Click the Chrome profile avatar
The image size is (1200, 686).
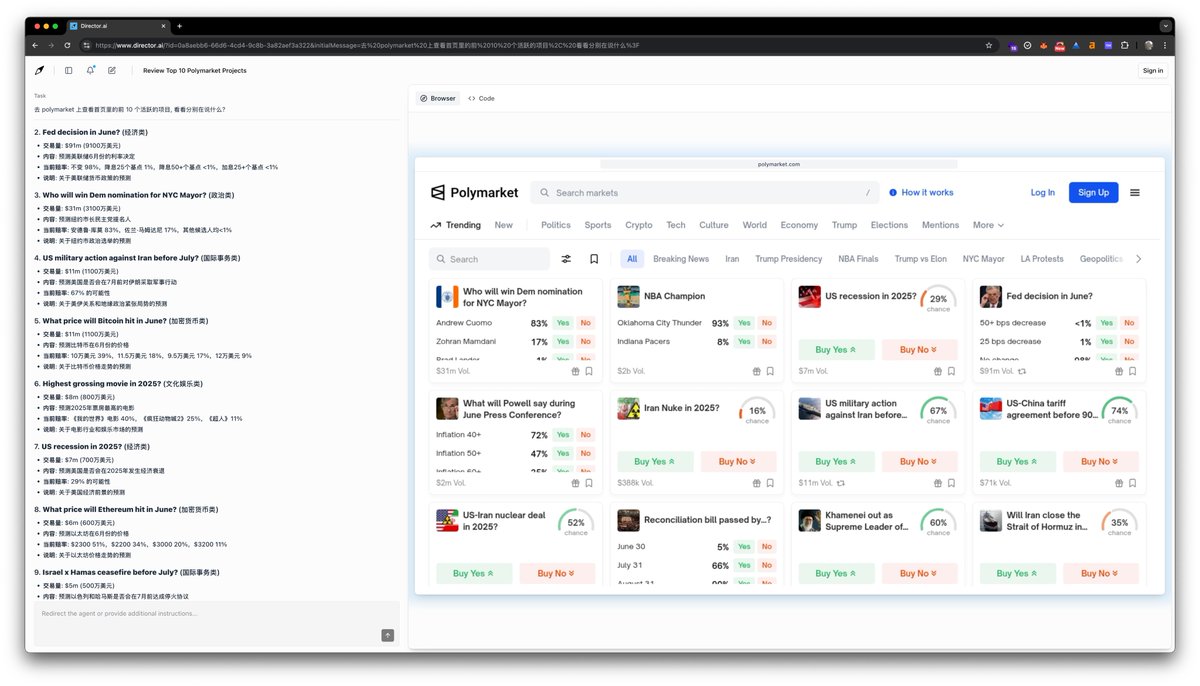pos(1149,45)
